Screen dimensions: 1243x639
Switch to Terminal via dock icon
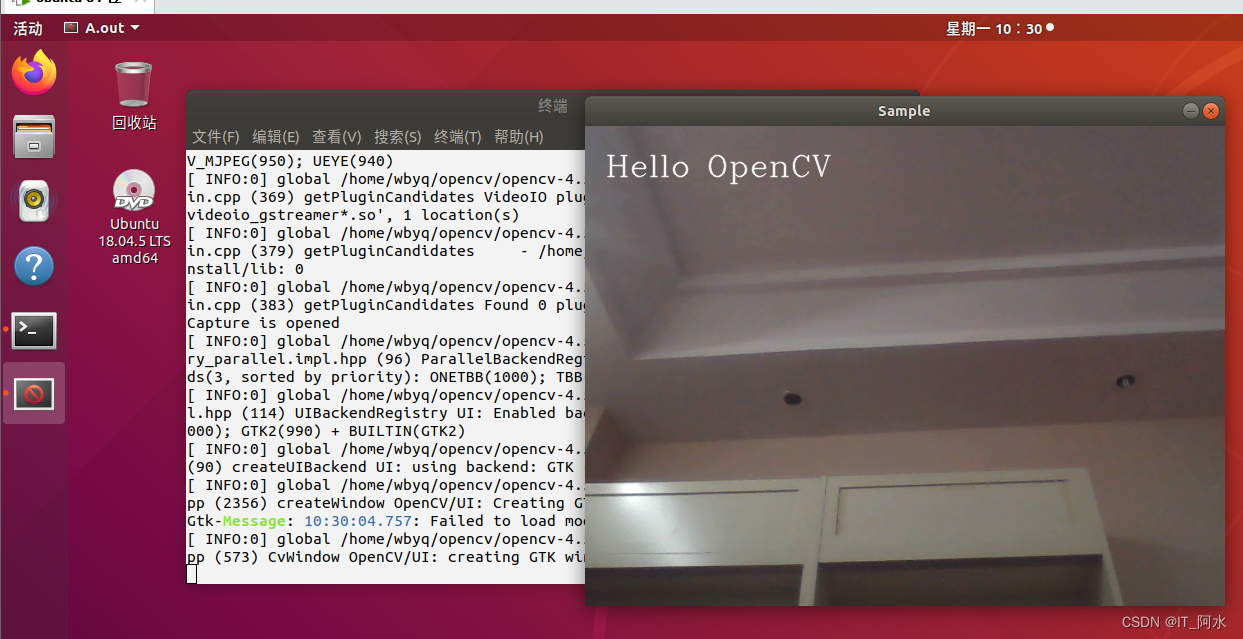click(34, 331)
